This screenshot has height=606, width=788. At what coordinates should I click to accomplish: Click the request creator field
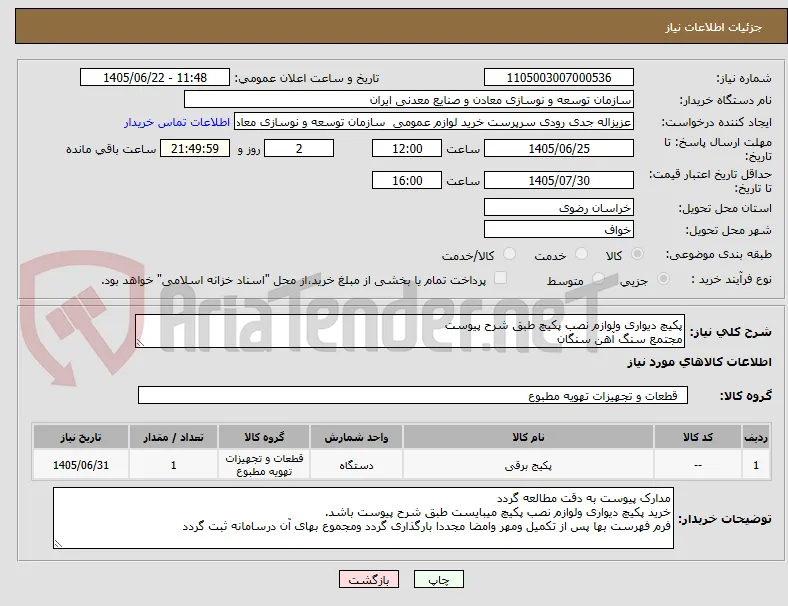[x=434, y=122]
